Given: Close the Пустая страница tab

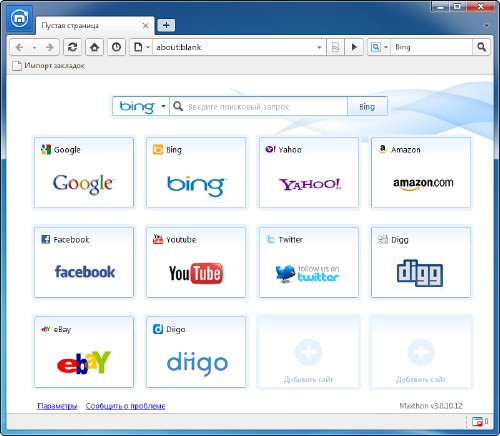Looking at the screenshot, I should coord(146,25).
